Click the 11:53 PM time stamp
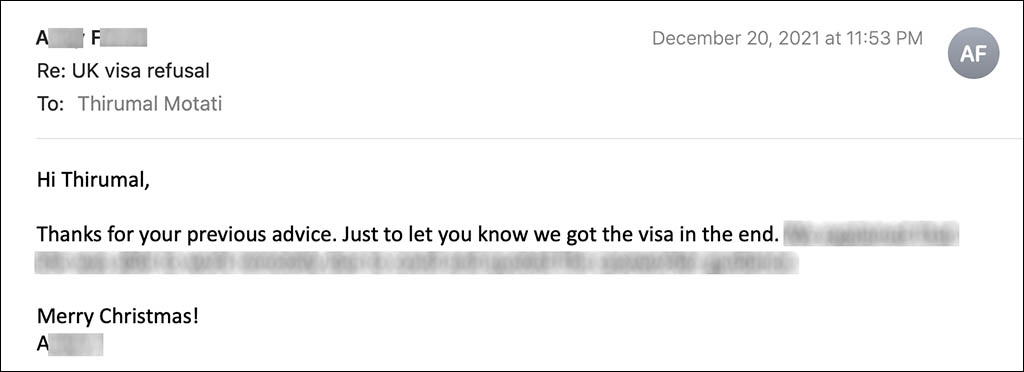1024x372 pixels. pyautogui.click(x=881, y=39)
